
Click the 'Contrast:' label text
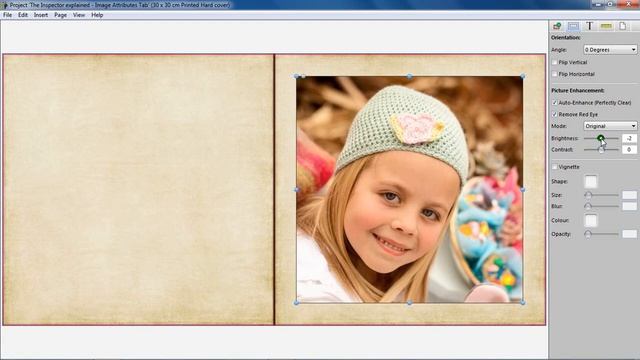pyautogui.click(x=562, y=150)
